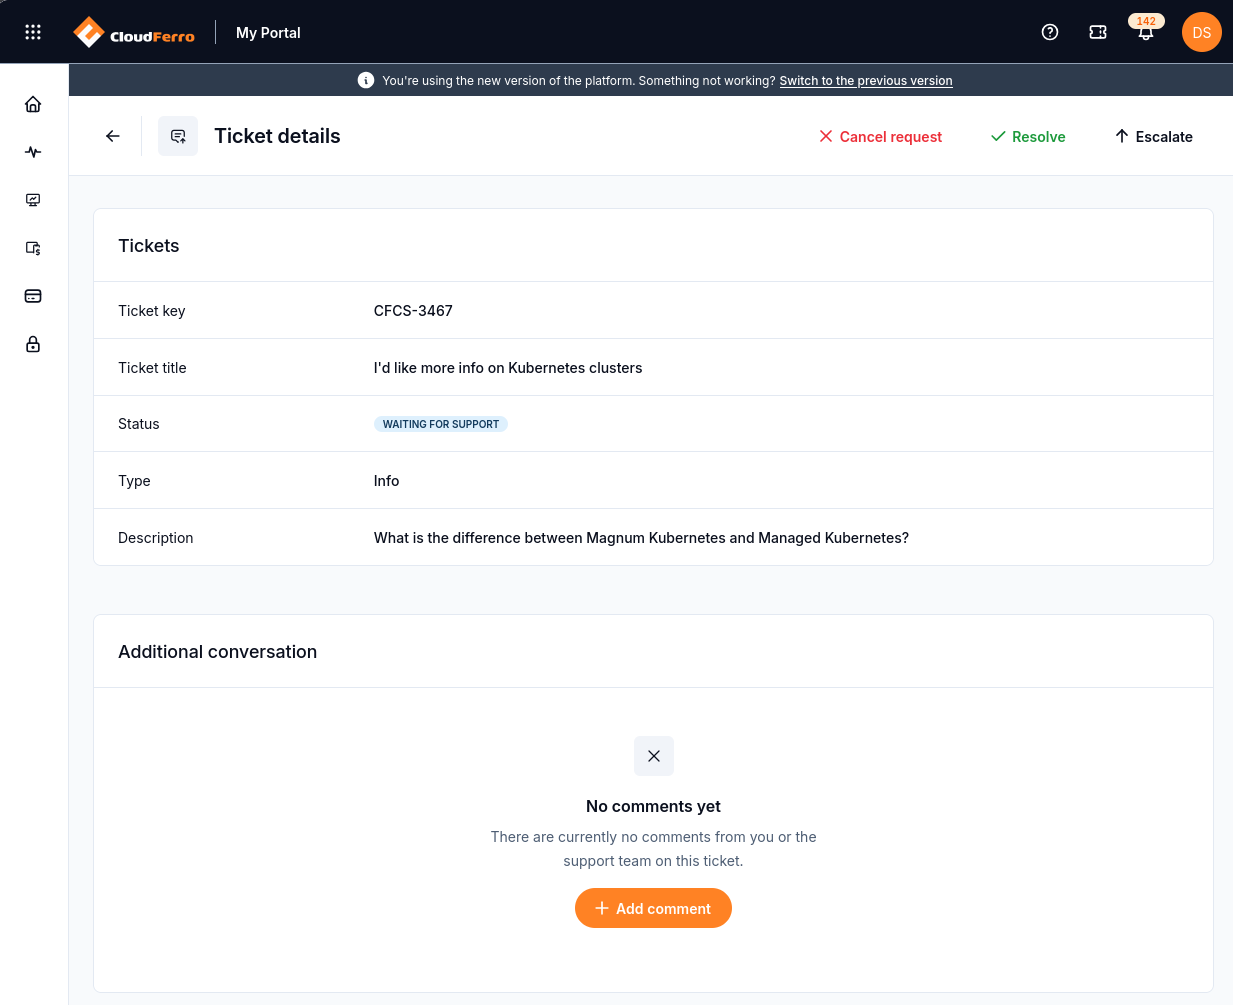1233x1005 pixels.
Task: Click the Type value Info
Action: pos(387,481)
